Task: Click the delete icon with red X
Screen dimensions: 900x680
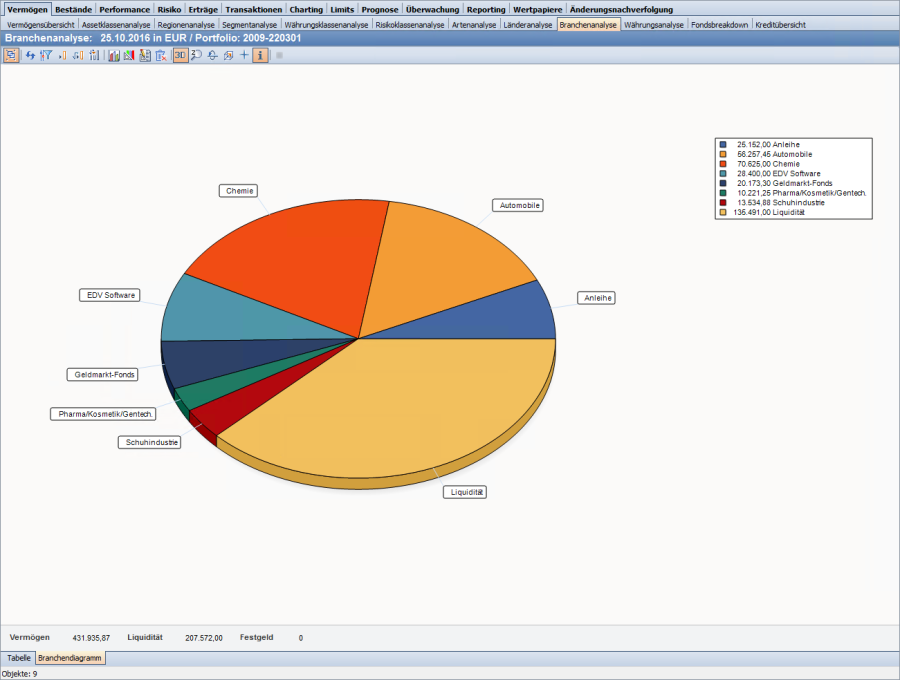Action: [161, 55]
